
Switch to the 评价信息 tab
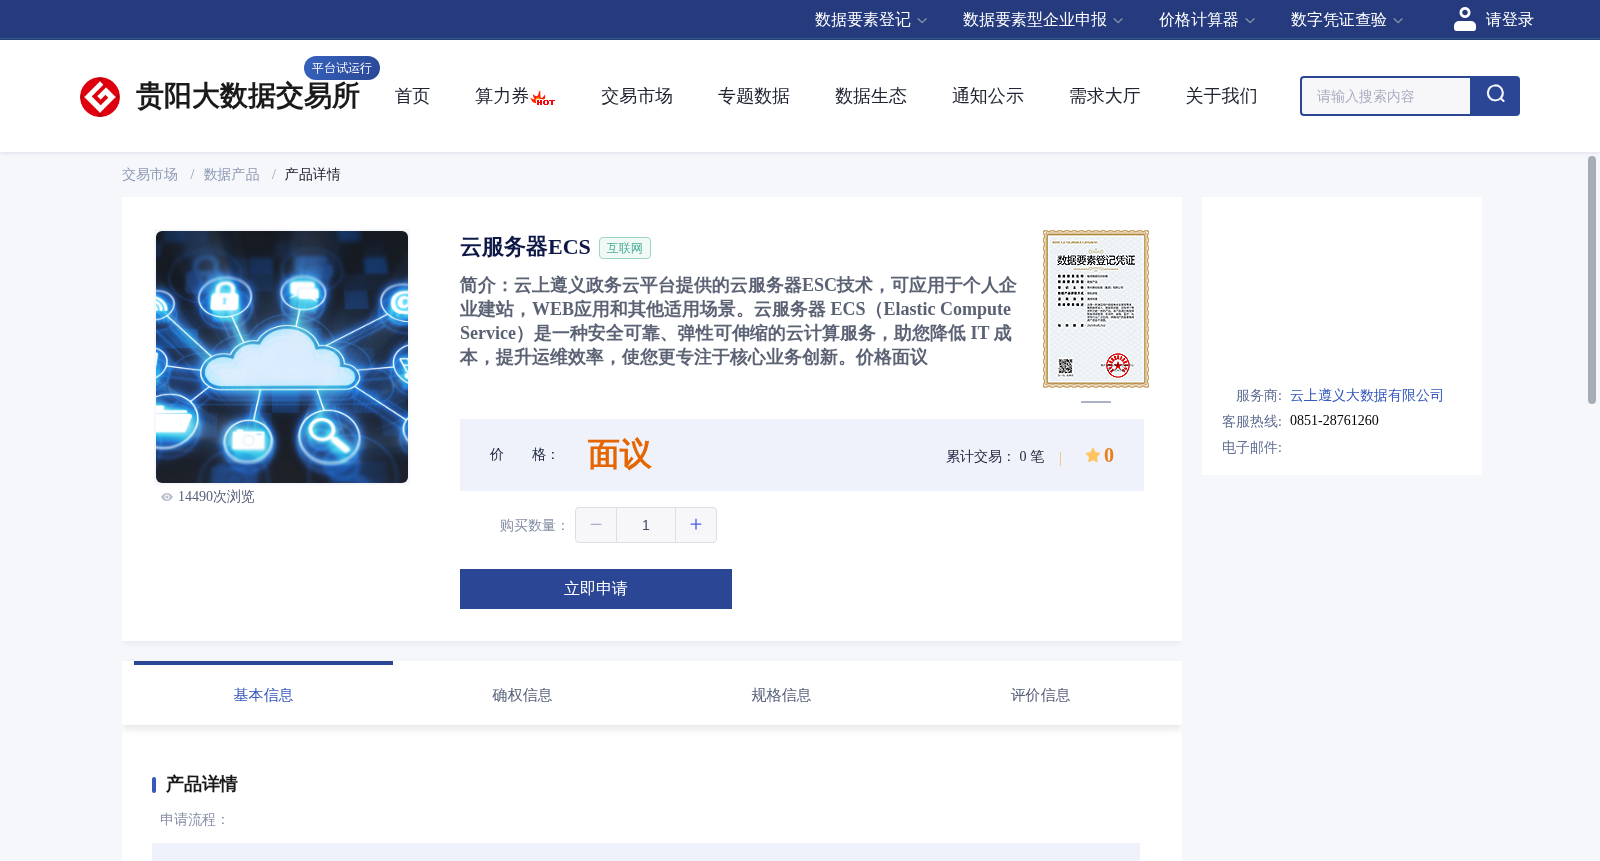click(x=1040, y=695)
